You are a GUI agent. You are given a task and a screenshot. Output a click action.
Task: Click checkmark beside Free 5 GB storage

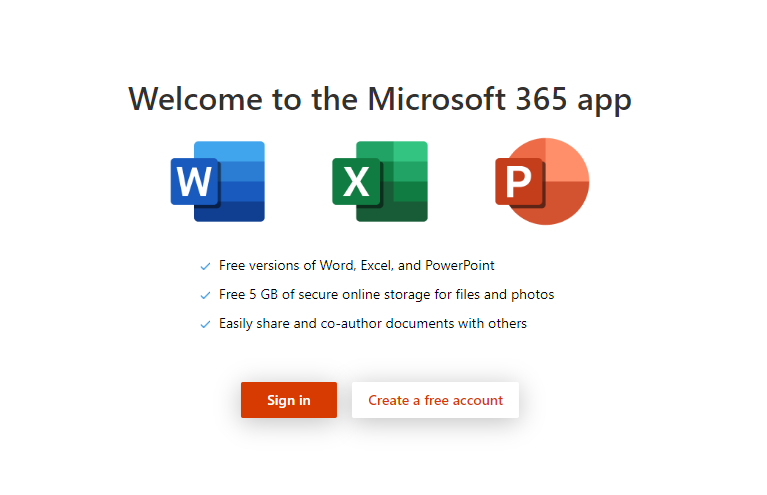coord(205,295)
